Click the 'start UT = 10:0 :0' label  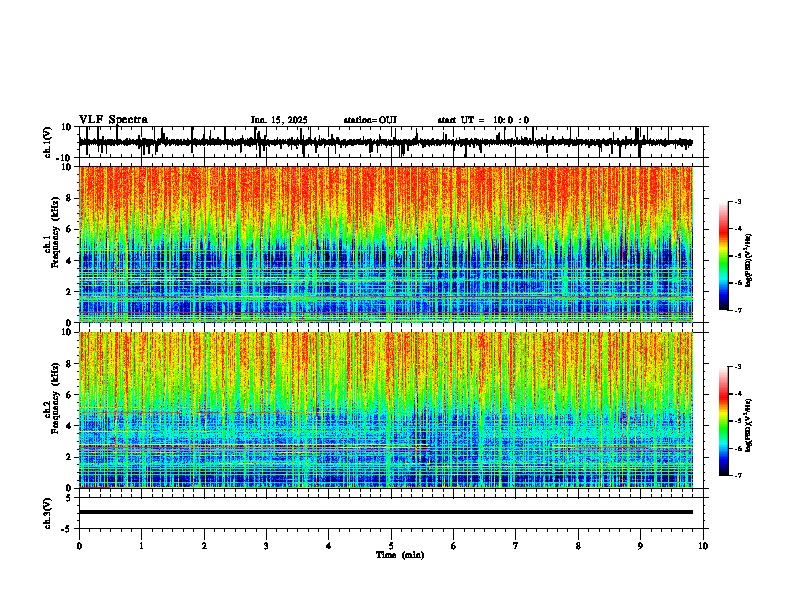point(483,120)
